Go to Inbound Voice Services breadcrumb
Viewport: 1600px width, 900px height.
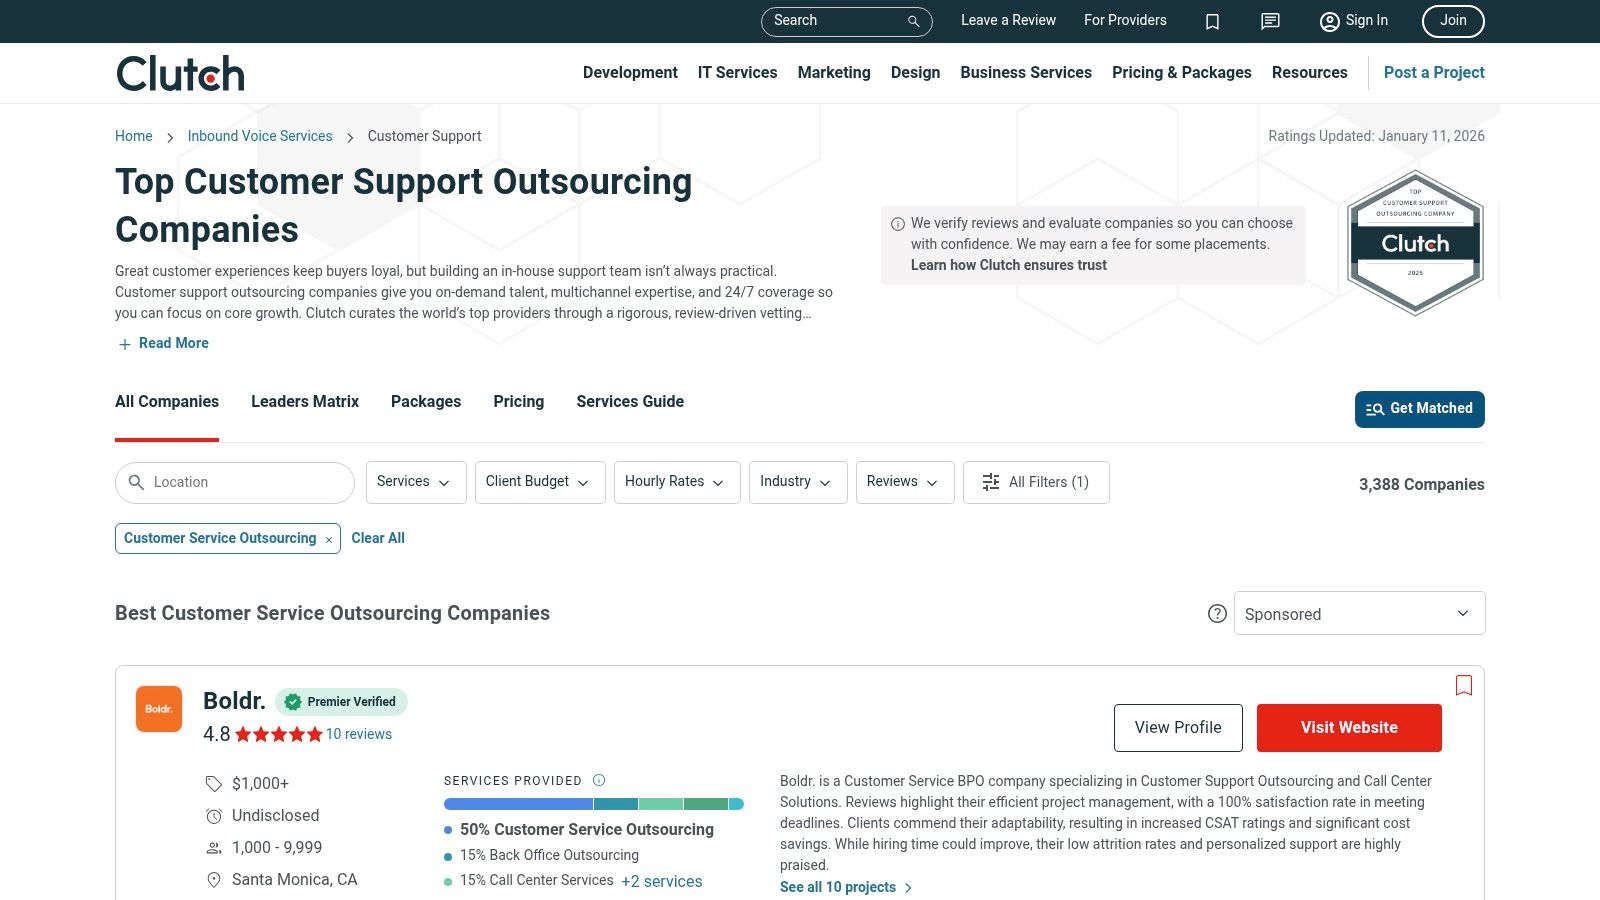pyautogui.click(x=260, y=136)
